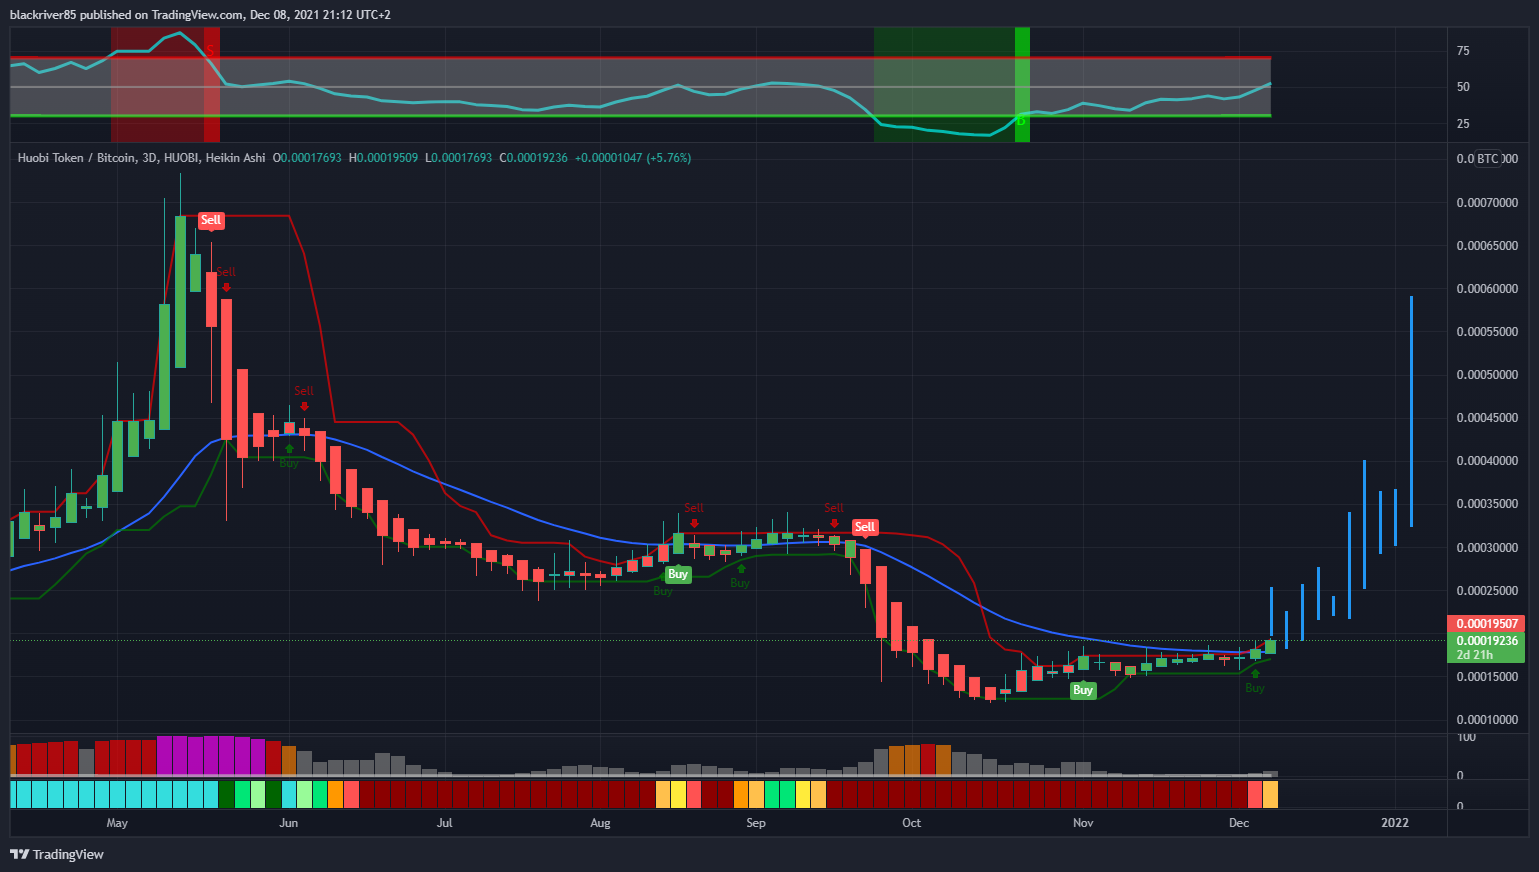
Task: Click the 25 level on the oscillator scale
Action: 1463,124
